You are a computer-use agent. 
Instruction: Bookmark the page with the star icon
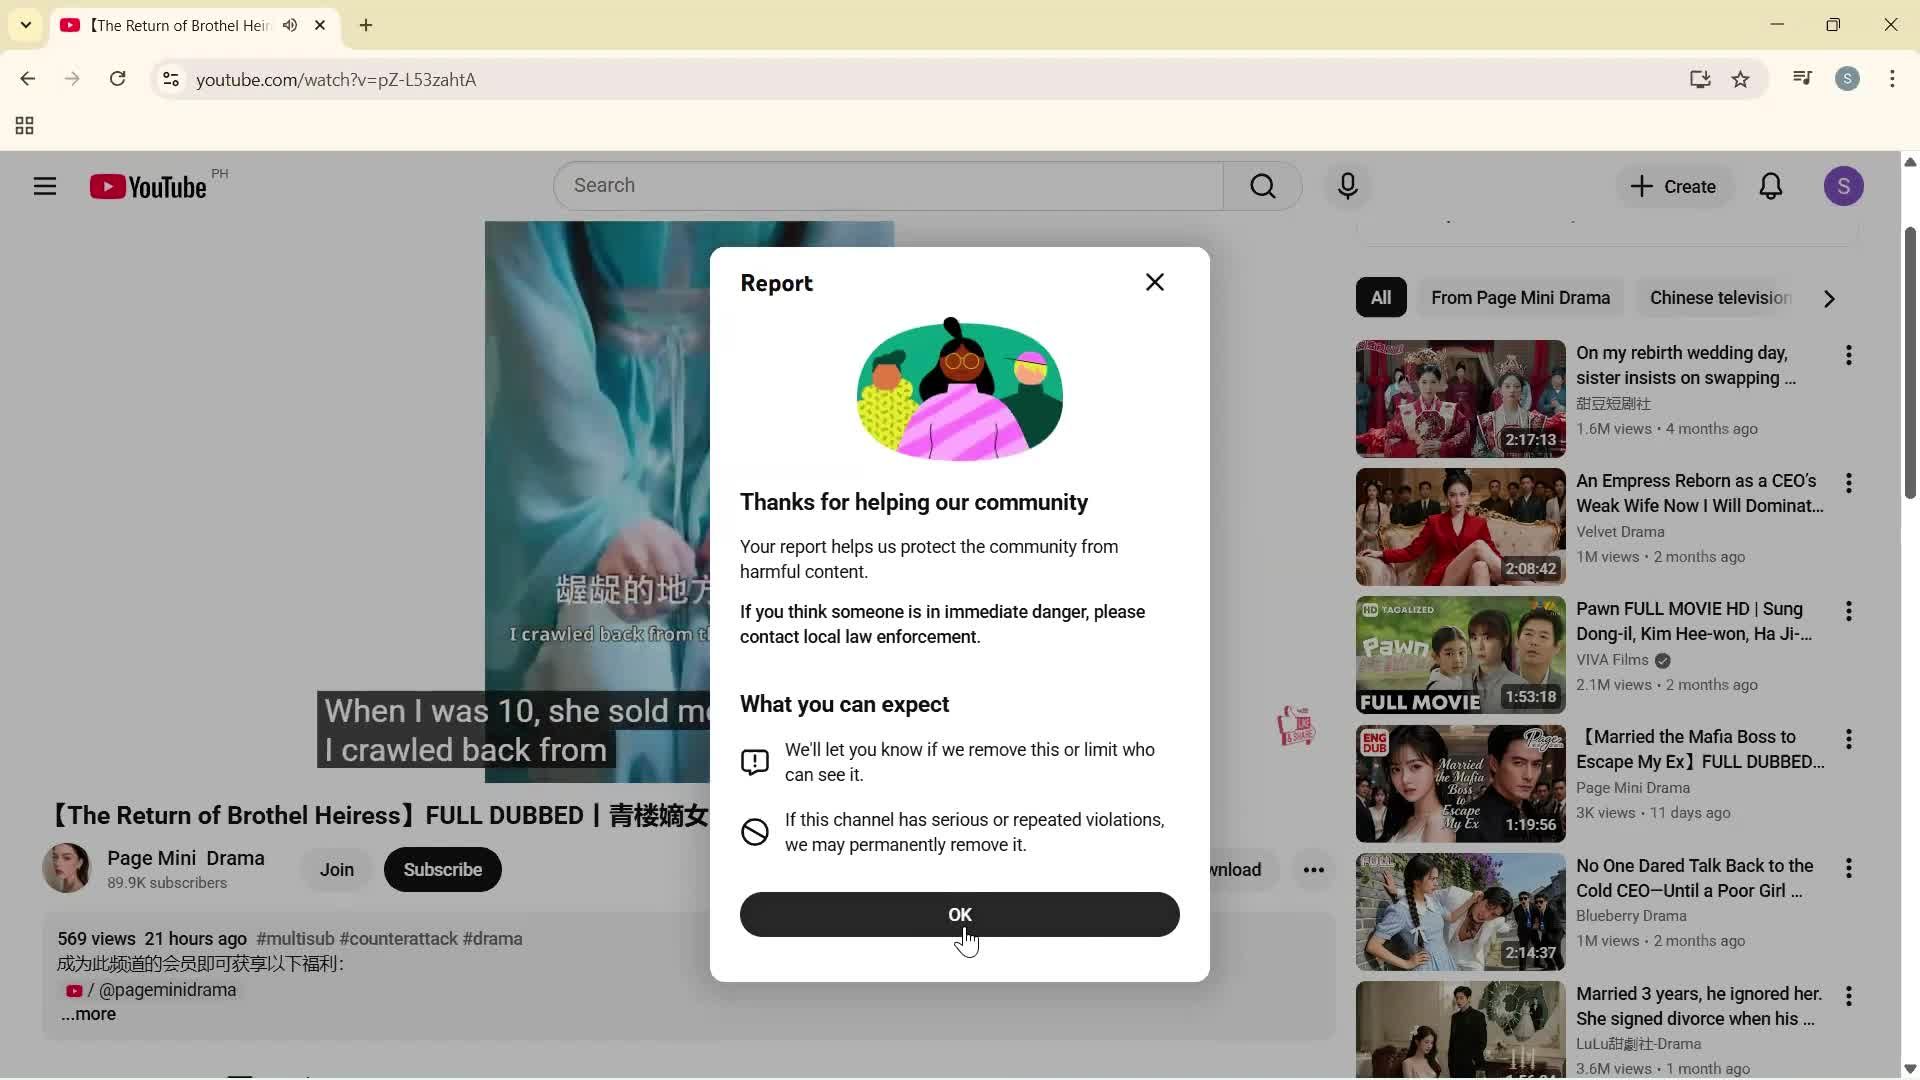(x=1741, y=79)
